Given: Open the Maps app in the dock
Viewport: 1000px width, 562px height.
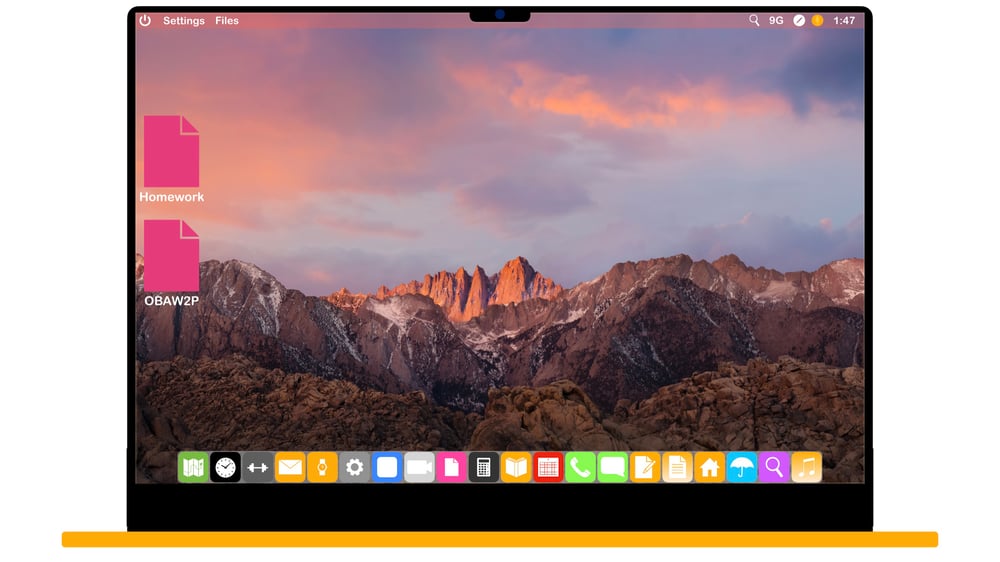Looking at the screenshot, I should point(193,468).
